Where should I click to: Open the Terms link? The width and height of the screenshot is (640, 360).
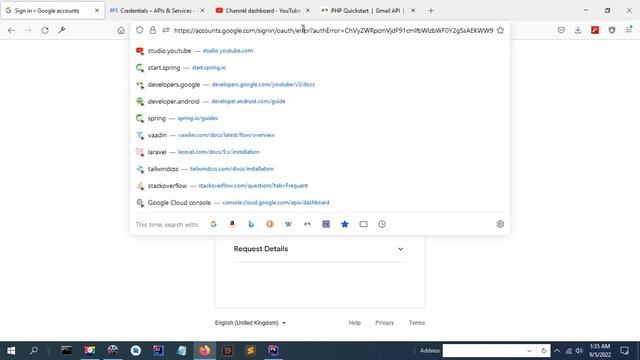(417, 323)
